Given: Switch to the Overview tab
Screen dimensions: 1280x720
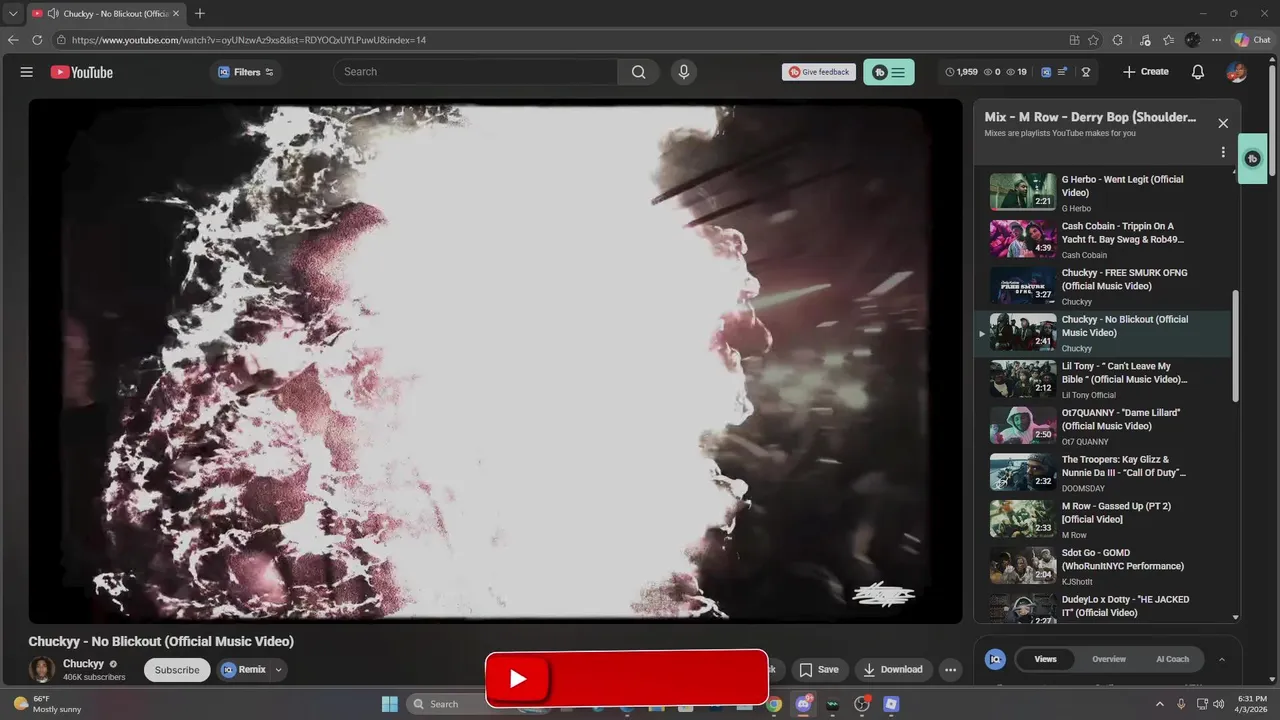Looking at the screenshot, I should (x=1109, y=659).
